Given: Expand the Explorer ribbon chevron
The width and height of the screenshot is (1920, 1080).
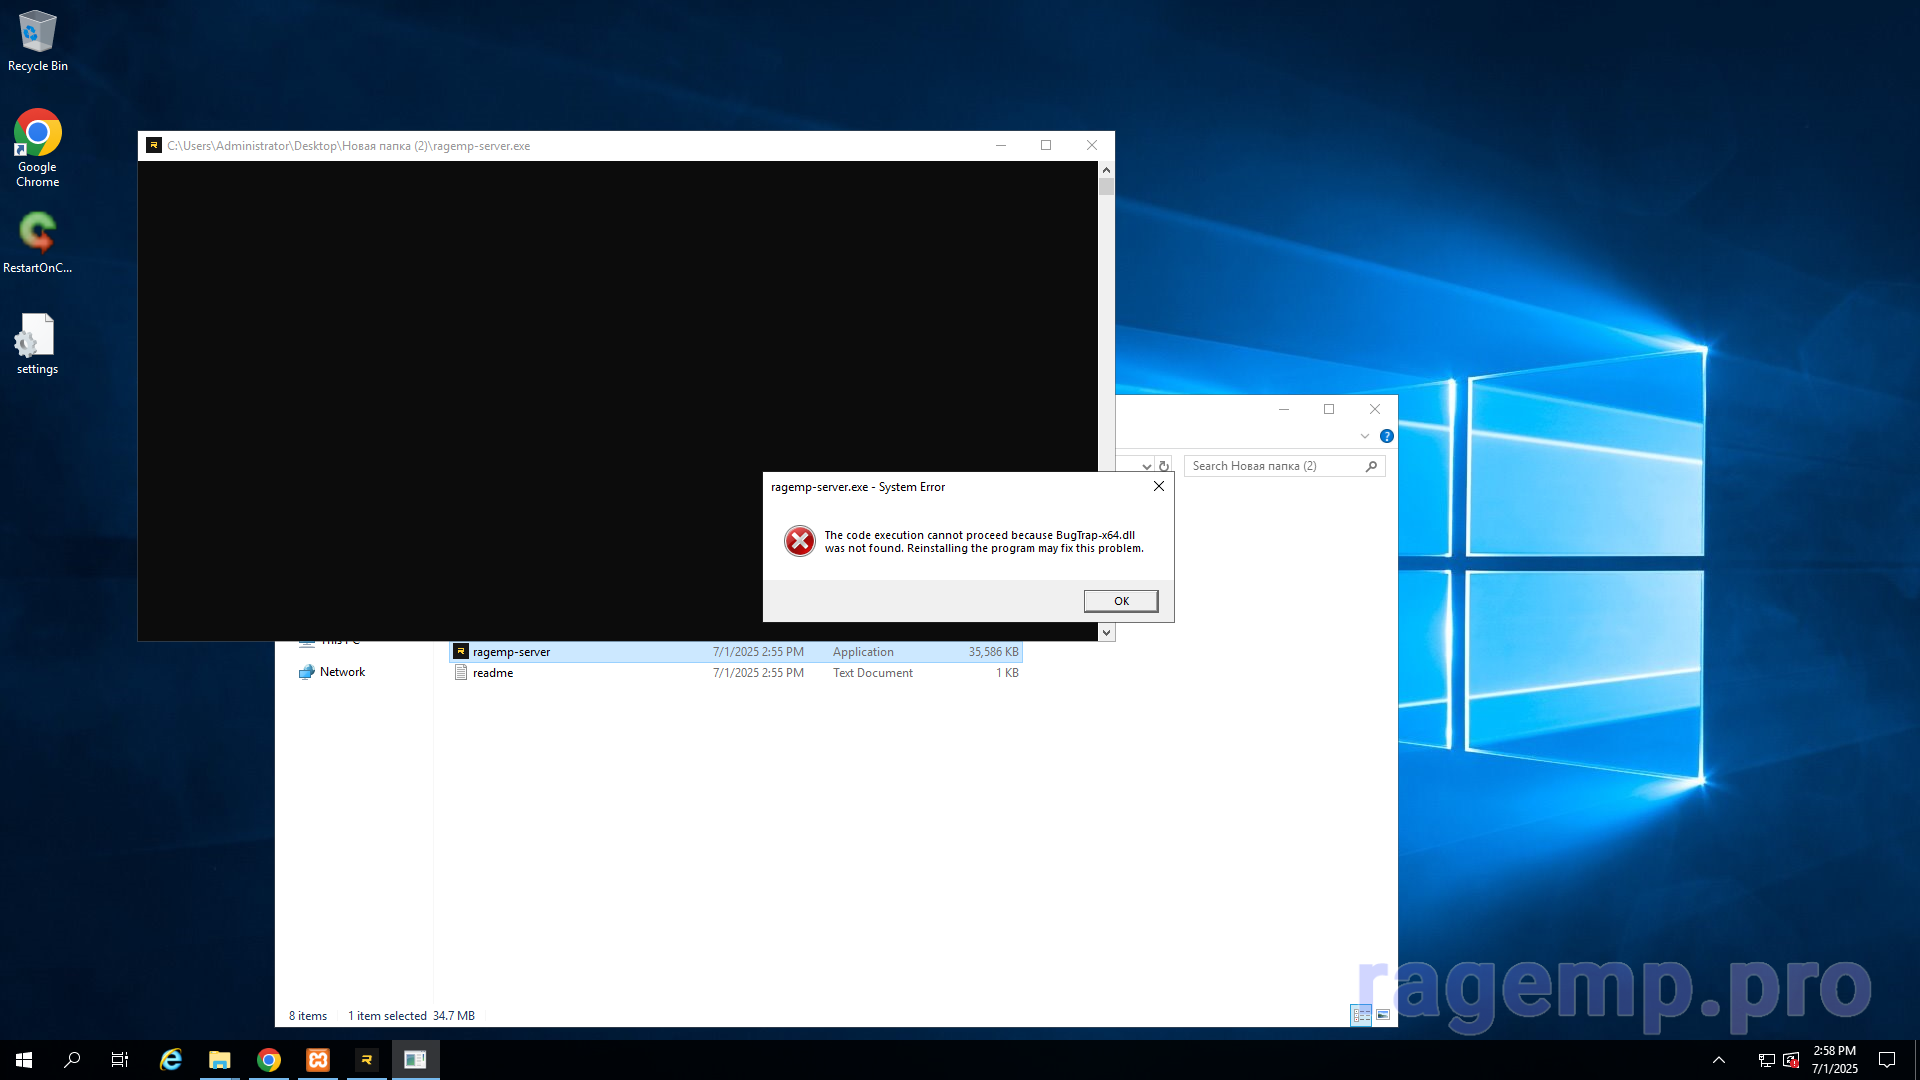Looking at the screenshot, I should click(1364, 436).
